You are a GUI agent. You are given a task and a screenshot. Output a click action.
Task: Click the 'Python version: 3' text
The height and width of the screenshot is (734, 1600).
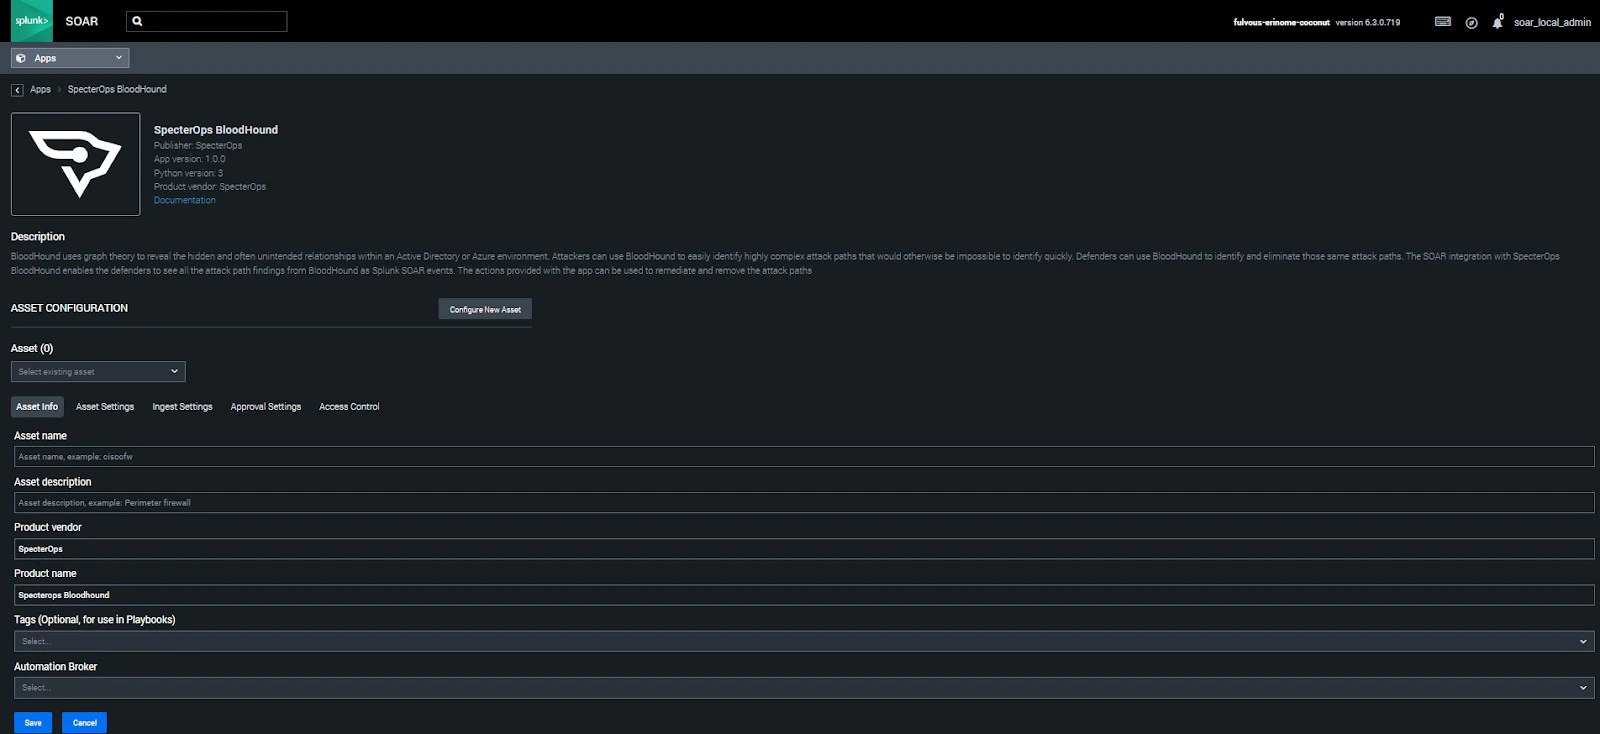point(188,173)
